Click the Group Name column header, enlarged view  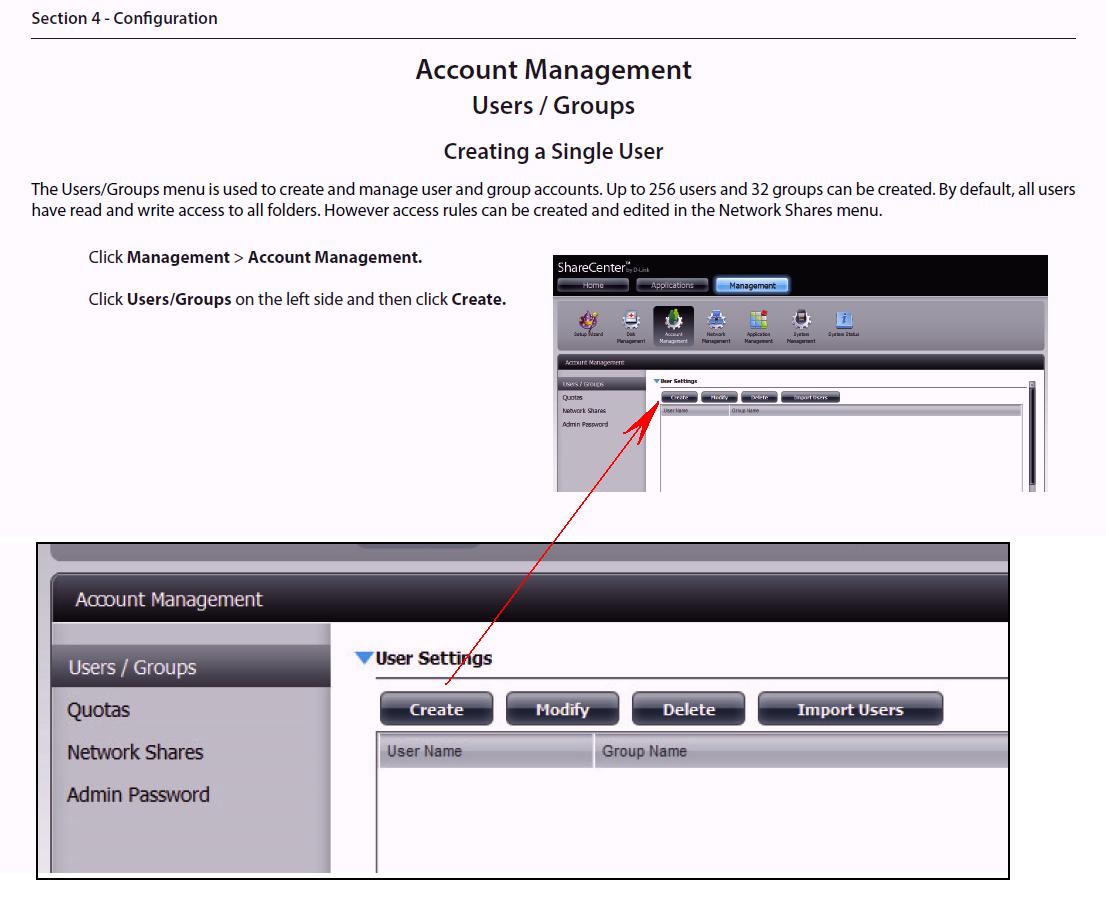coord(802,751)
